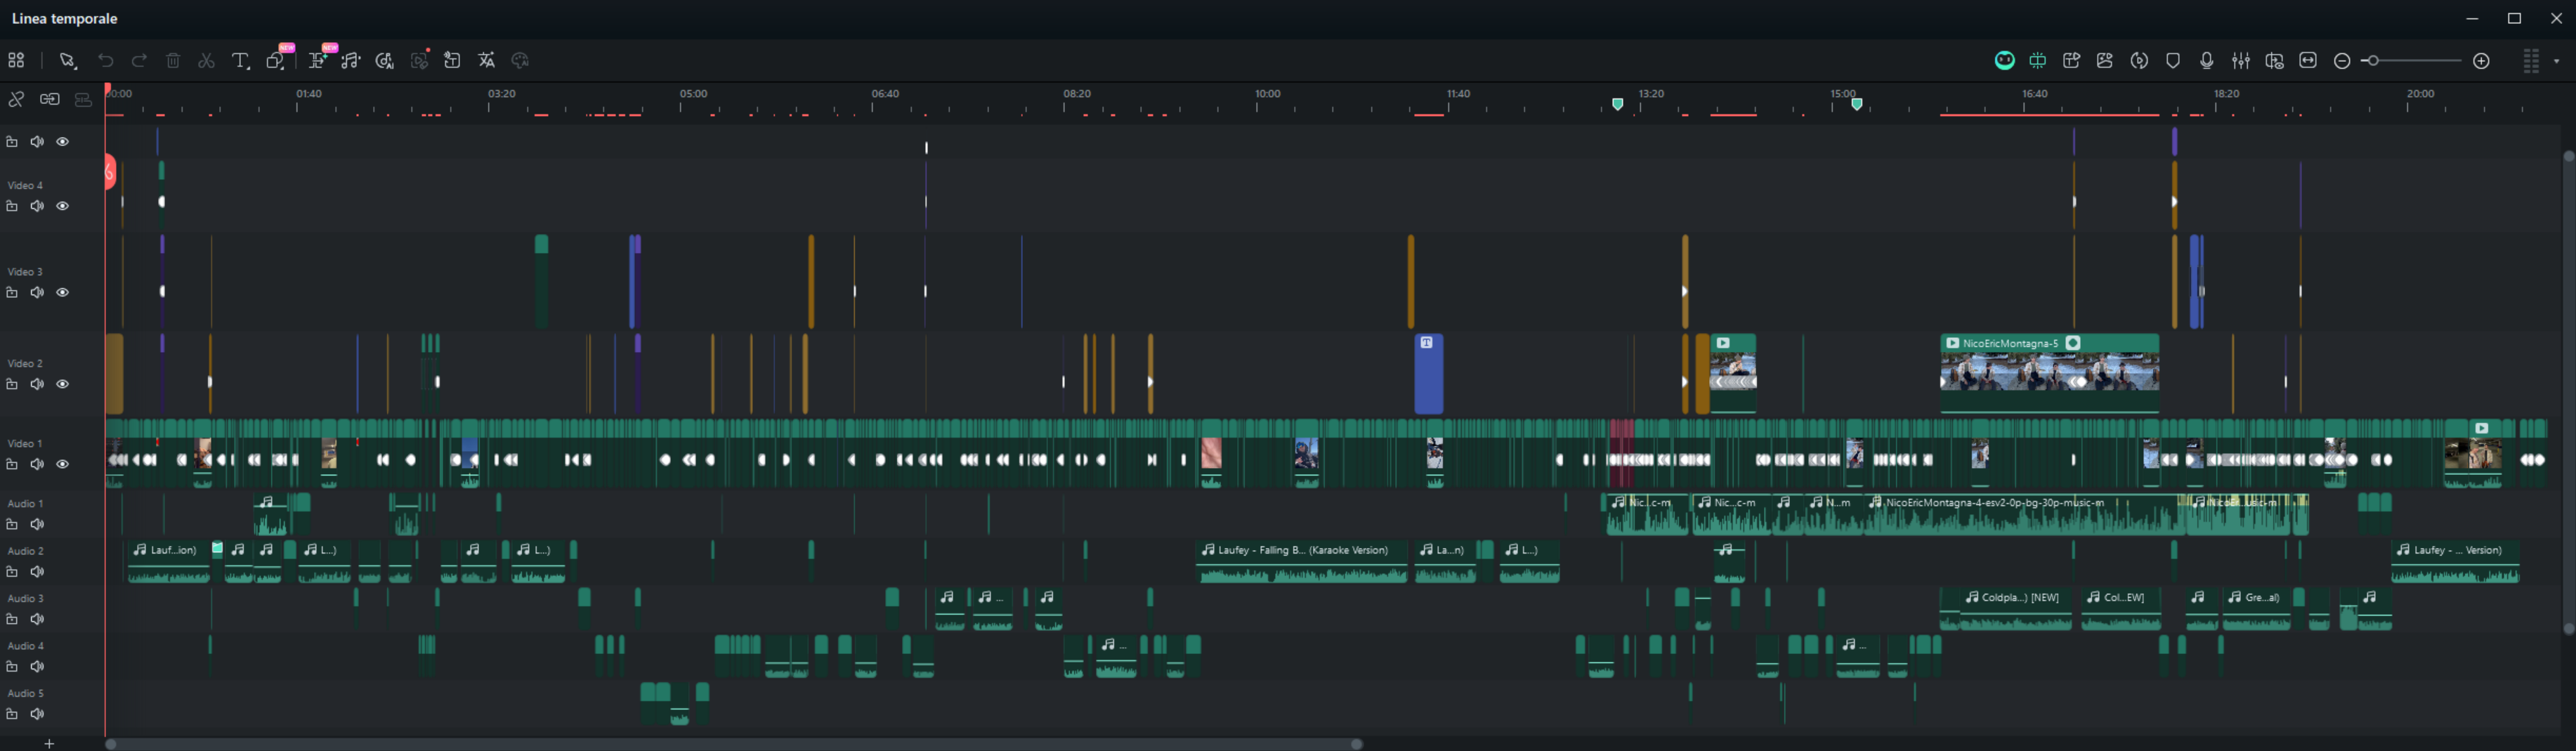Click the scissors Split icon

click(206, 61)
